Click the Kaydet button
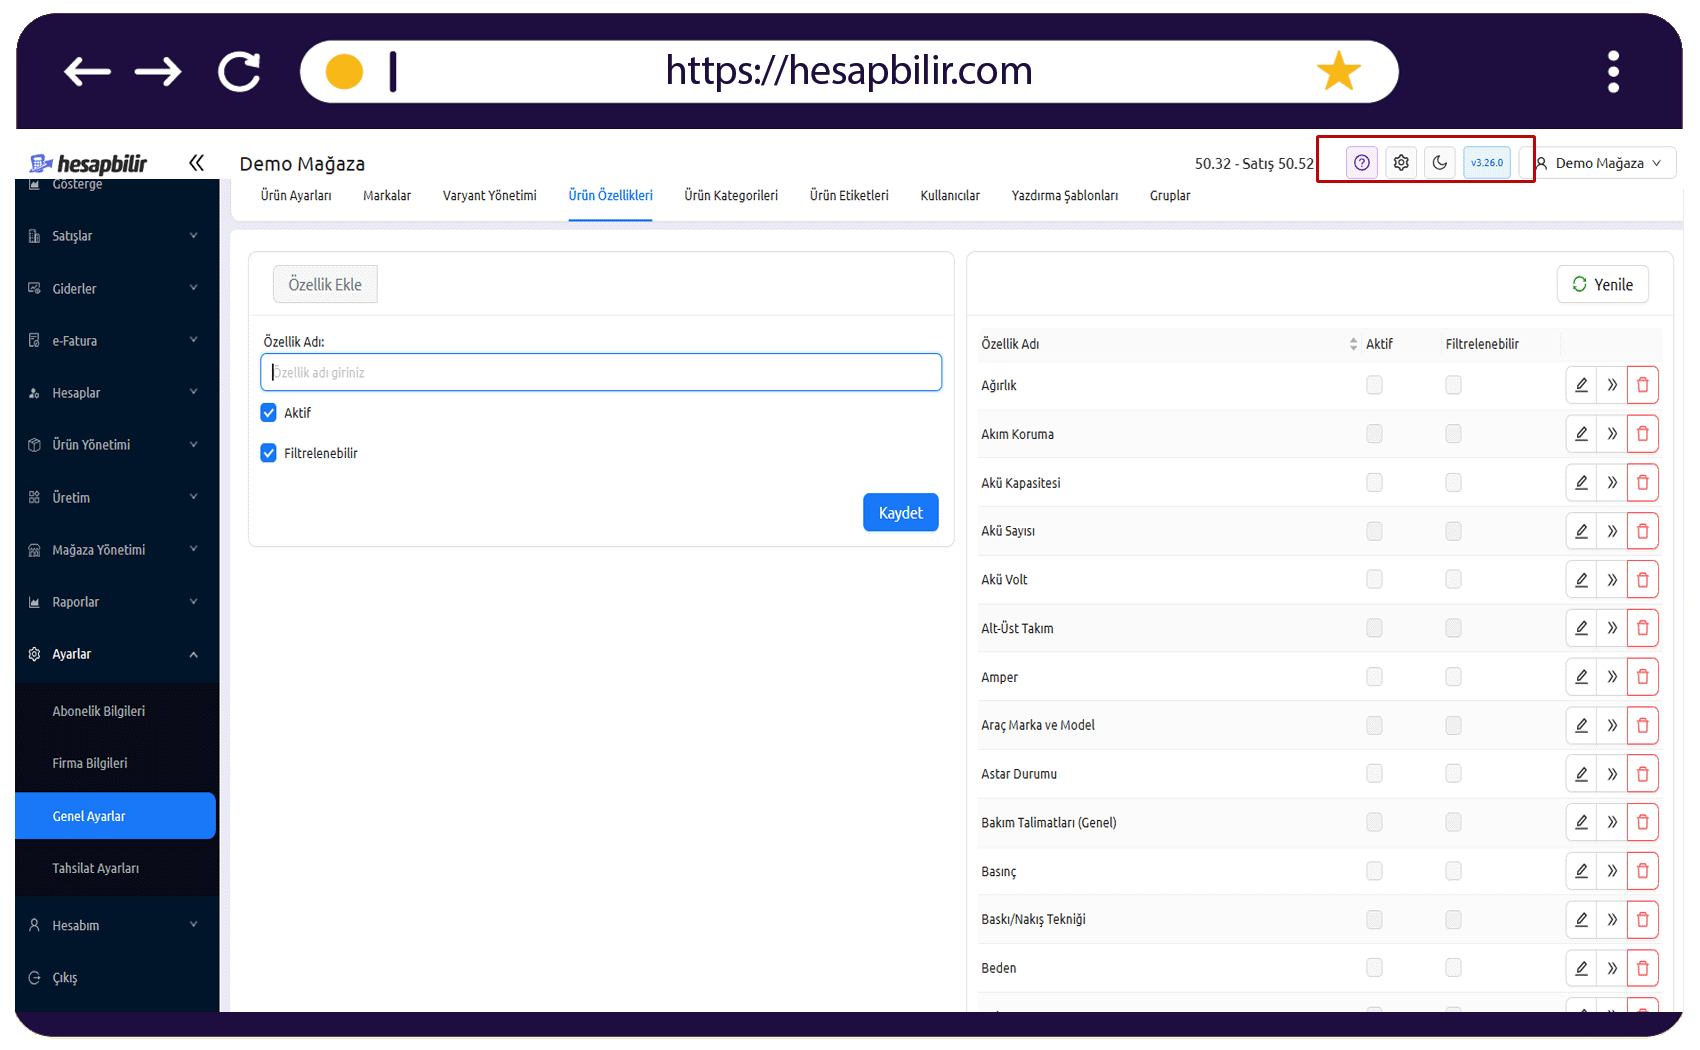1700x1050 pixels. point(900,512)
